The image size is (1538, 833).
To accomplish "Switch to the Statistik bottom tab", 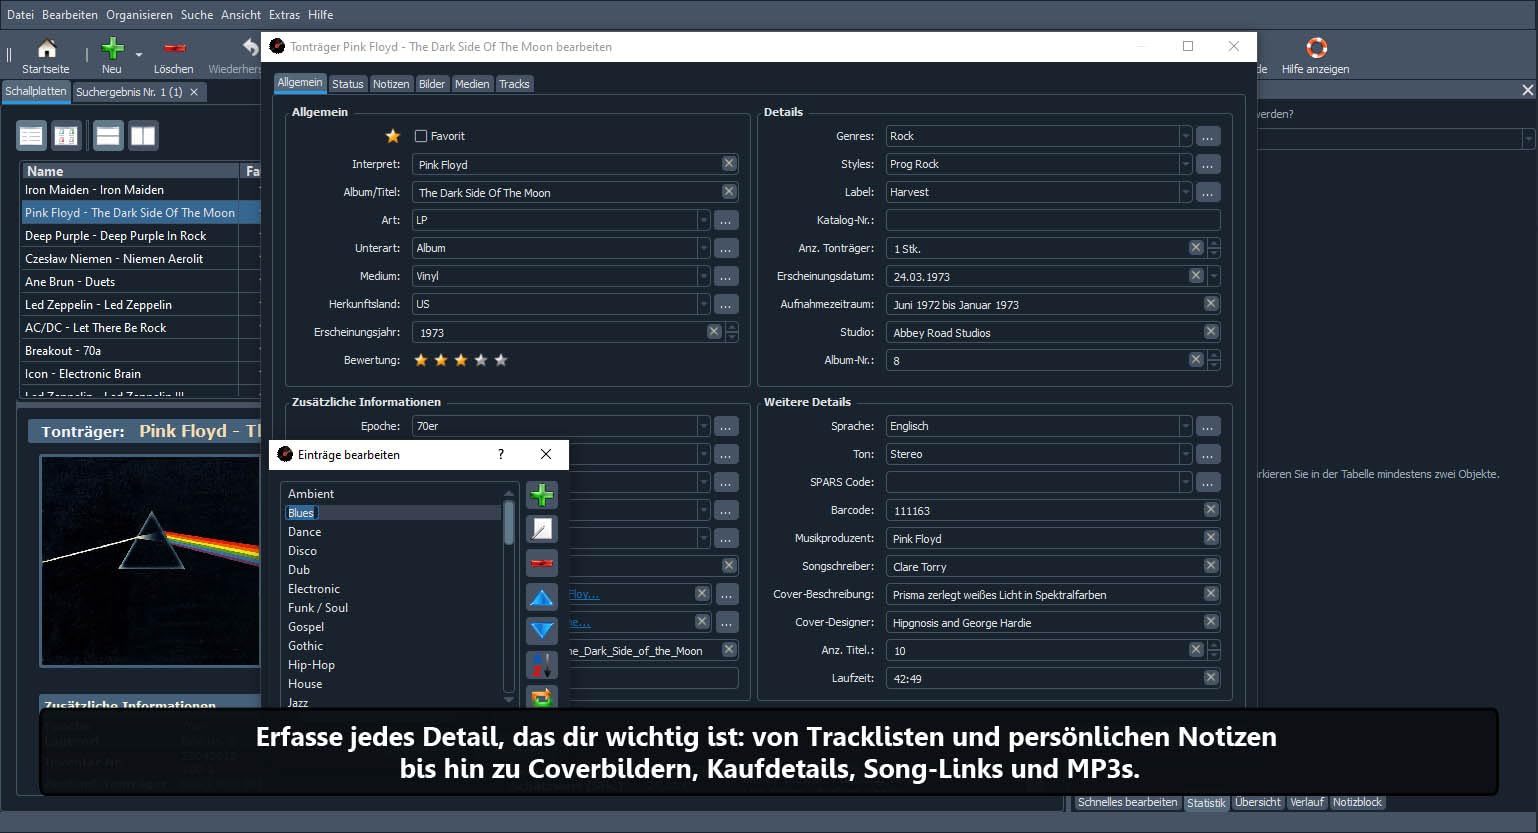I will [x=1206, y=803].
